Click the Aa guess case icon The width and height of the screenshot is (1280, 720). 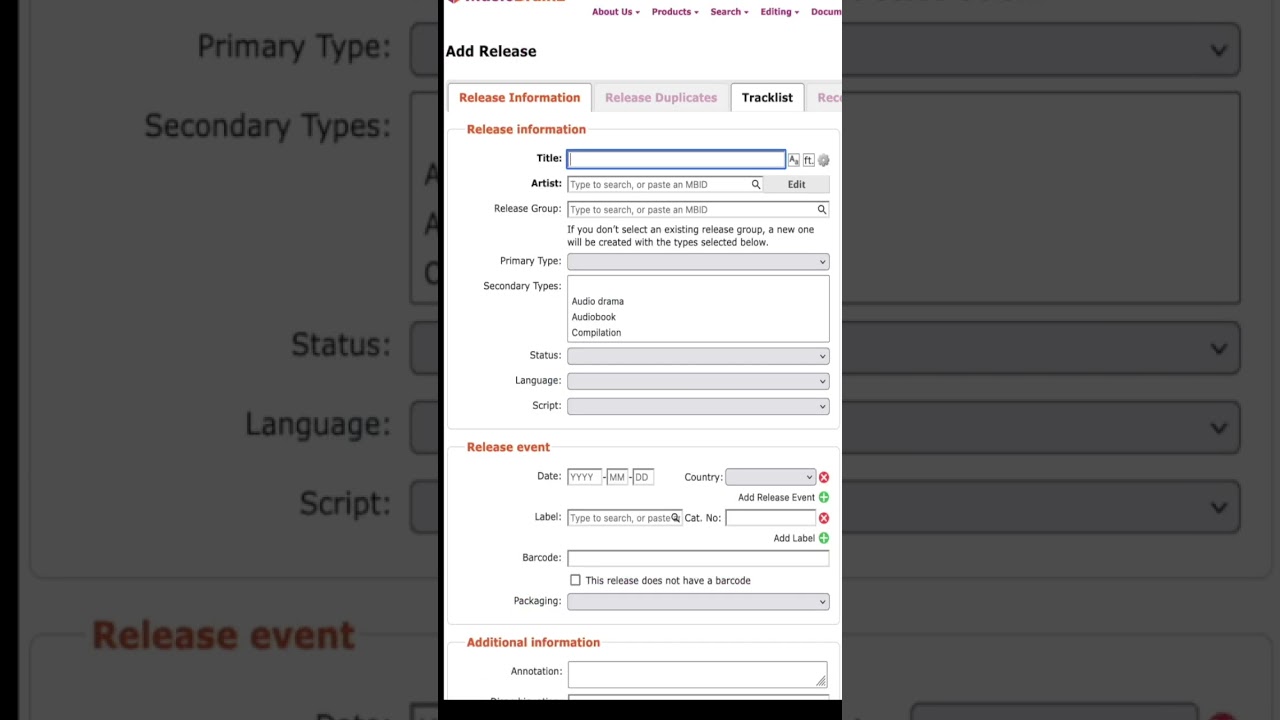(x=793, y=160)
